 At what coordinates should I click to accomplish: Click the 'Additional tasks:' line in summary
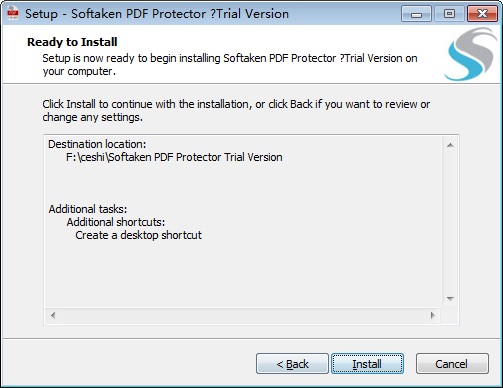point(88,209)
